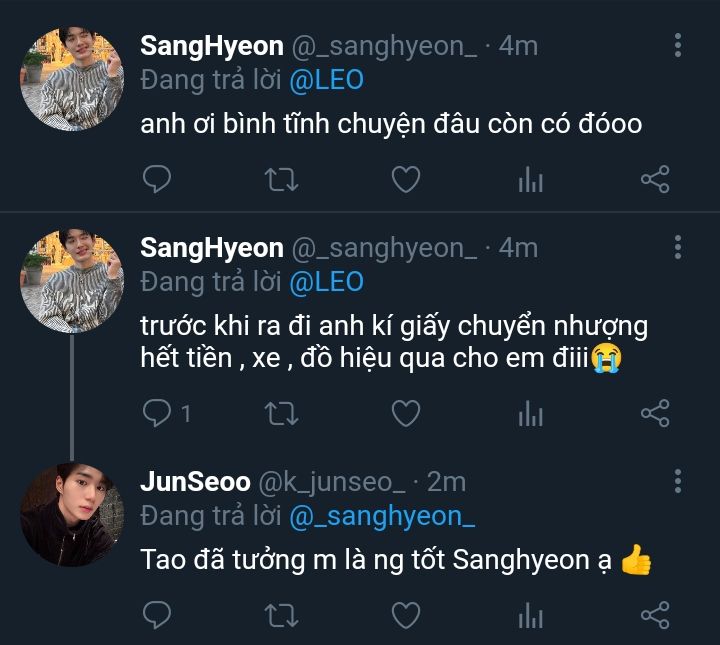This screenshot has width=720, height=645.
Task: Open more options on the first tweet
Action: point(678,45)
